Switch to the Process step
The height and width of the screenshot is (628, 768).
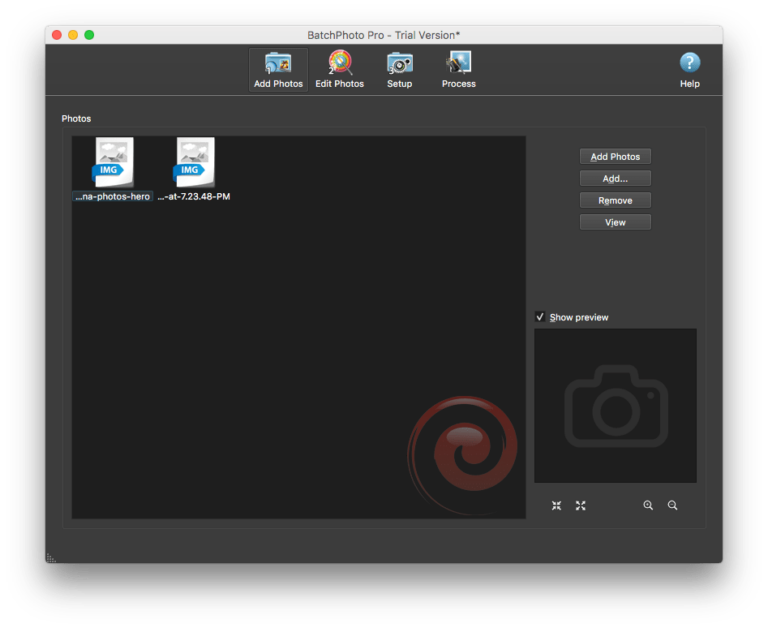pyautogui.click(x=458, y=70)
